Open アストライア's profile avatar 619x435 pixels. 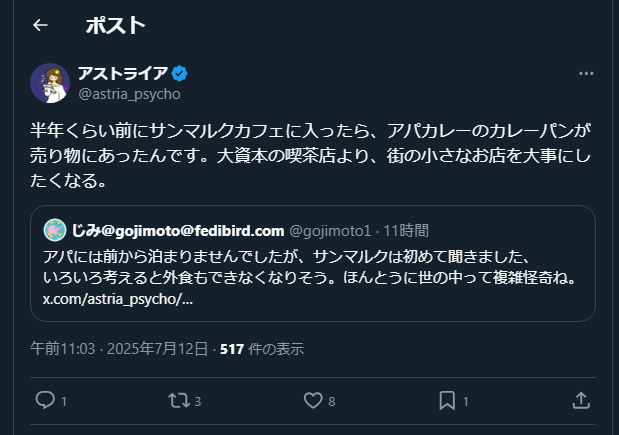pos(50,83)
